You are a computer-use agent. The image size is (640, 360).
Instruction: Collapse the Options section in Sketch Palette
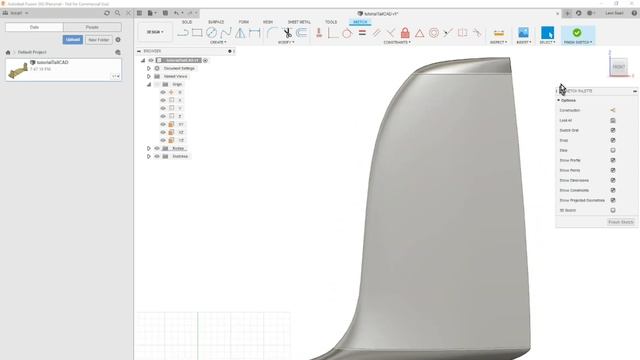(x=558, y=100)
